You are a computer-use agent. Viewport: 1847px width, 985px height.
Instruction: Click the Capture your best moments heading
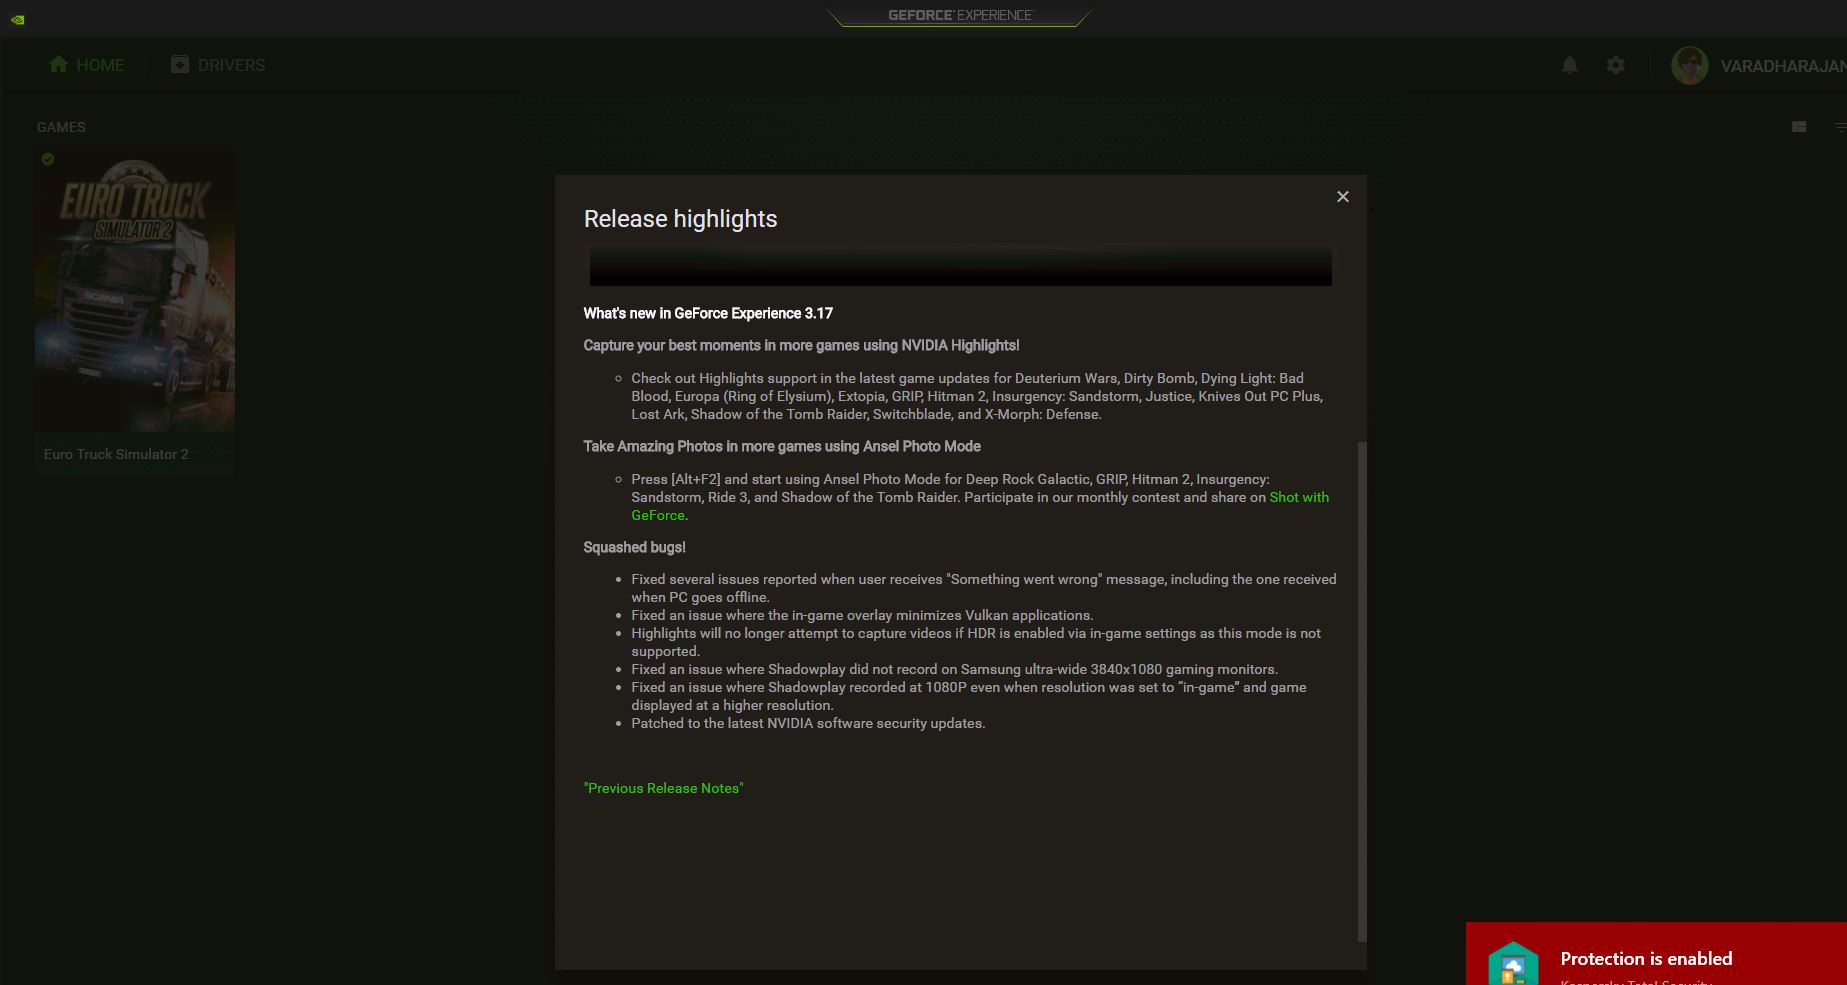coord(801,345)
